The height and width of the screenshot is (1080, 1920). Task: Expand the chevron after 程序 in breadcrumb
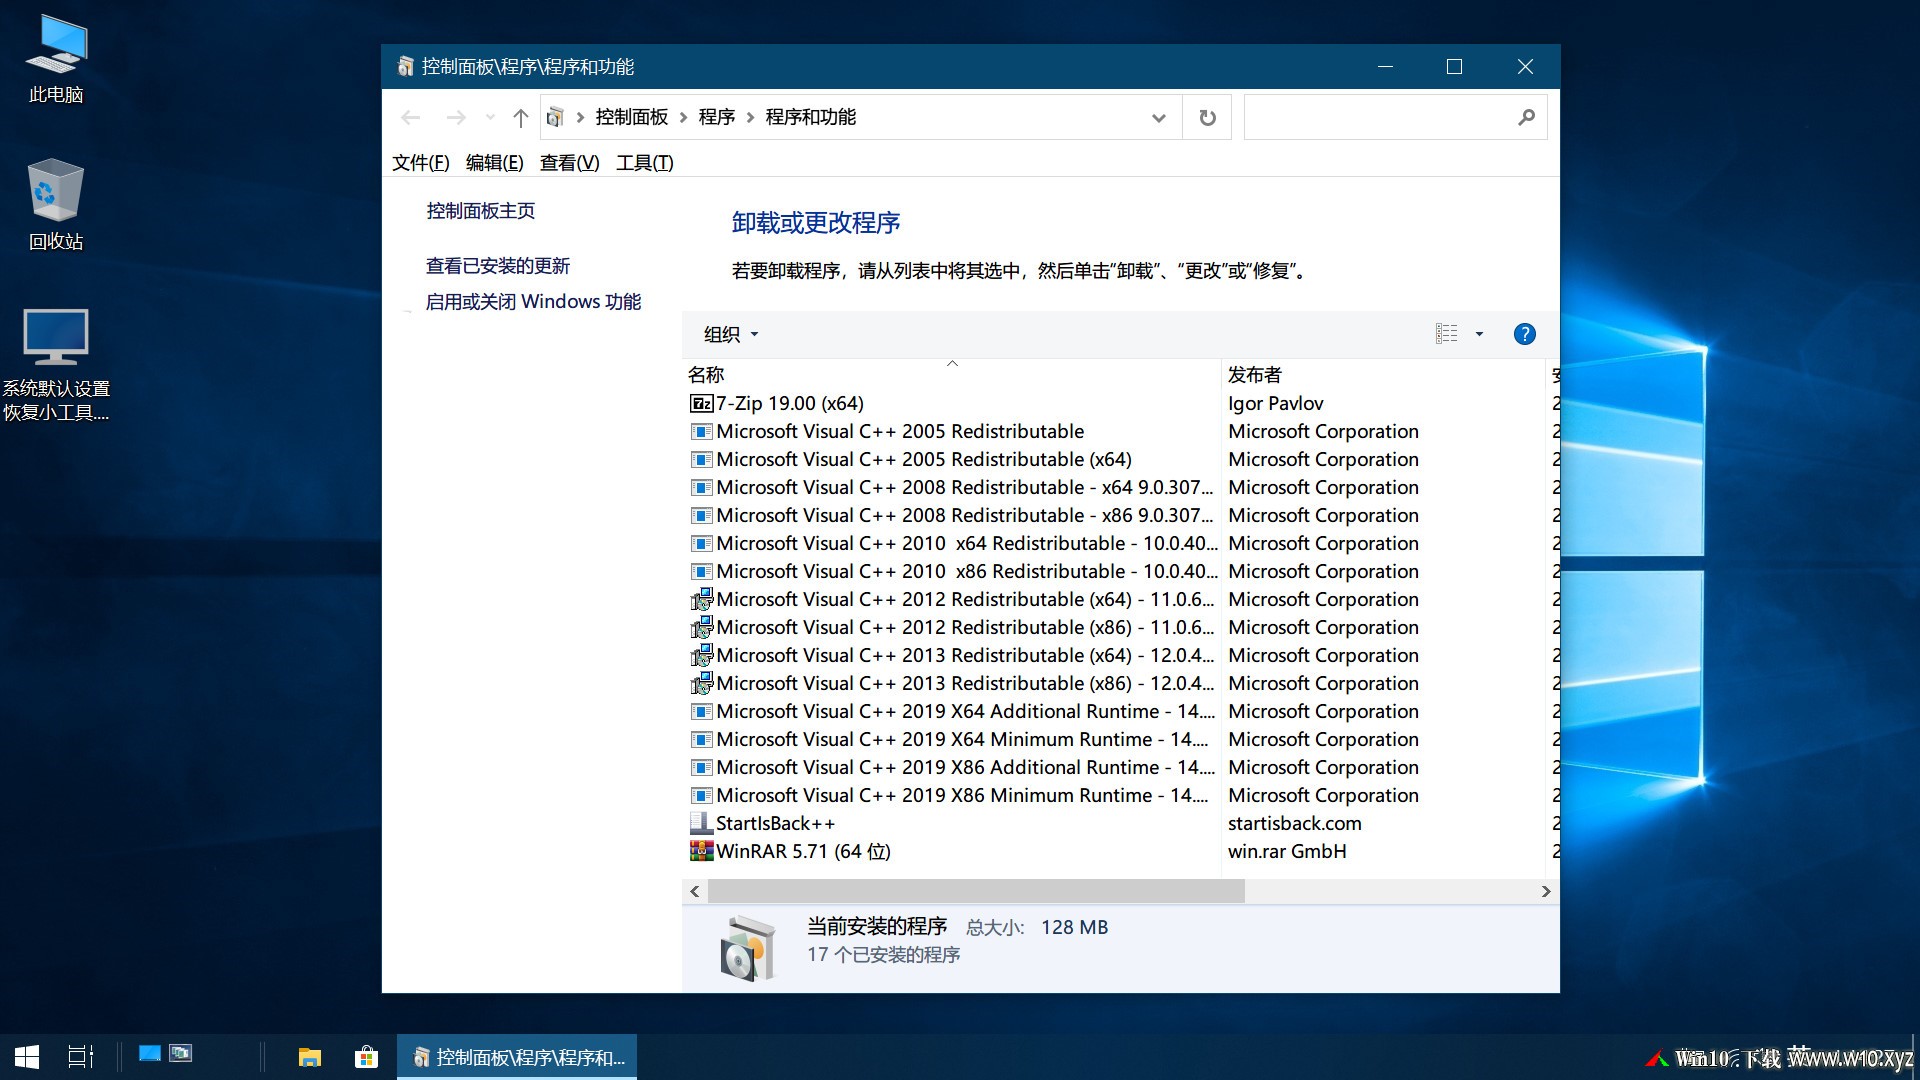(750, 118)
